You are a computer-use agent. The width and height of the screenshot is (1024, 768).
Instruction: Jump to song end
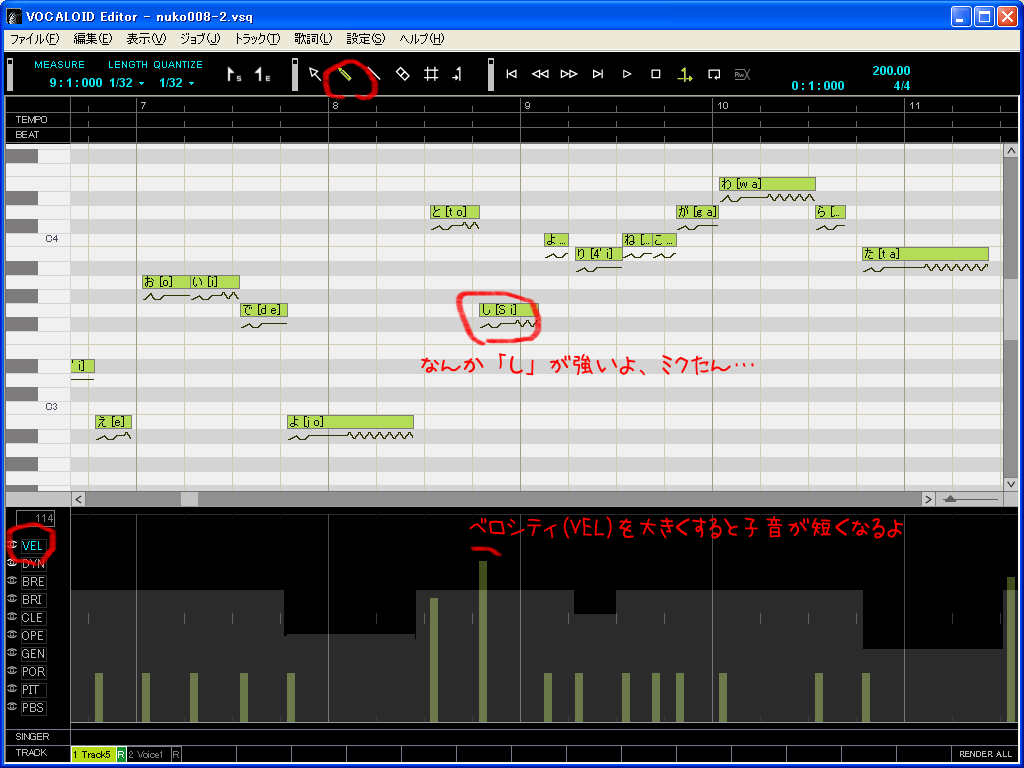pyautogui.click(x=598, y=74)
